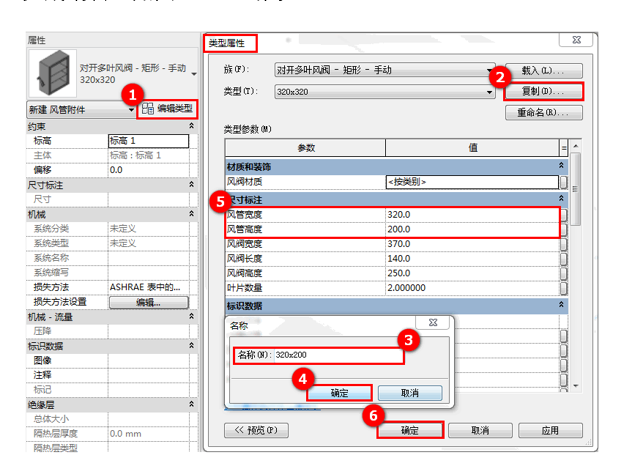Click 确定 in the 名称 dialog

pos(339,393)
